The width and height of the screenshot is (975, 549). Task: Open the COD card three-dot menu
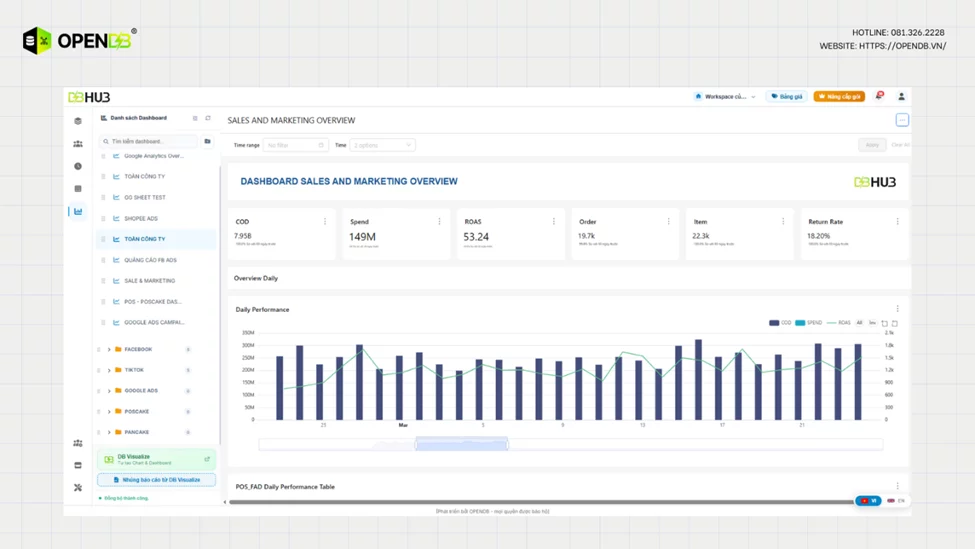[x=325, y=221]
